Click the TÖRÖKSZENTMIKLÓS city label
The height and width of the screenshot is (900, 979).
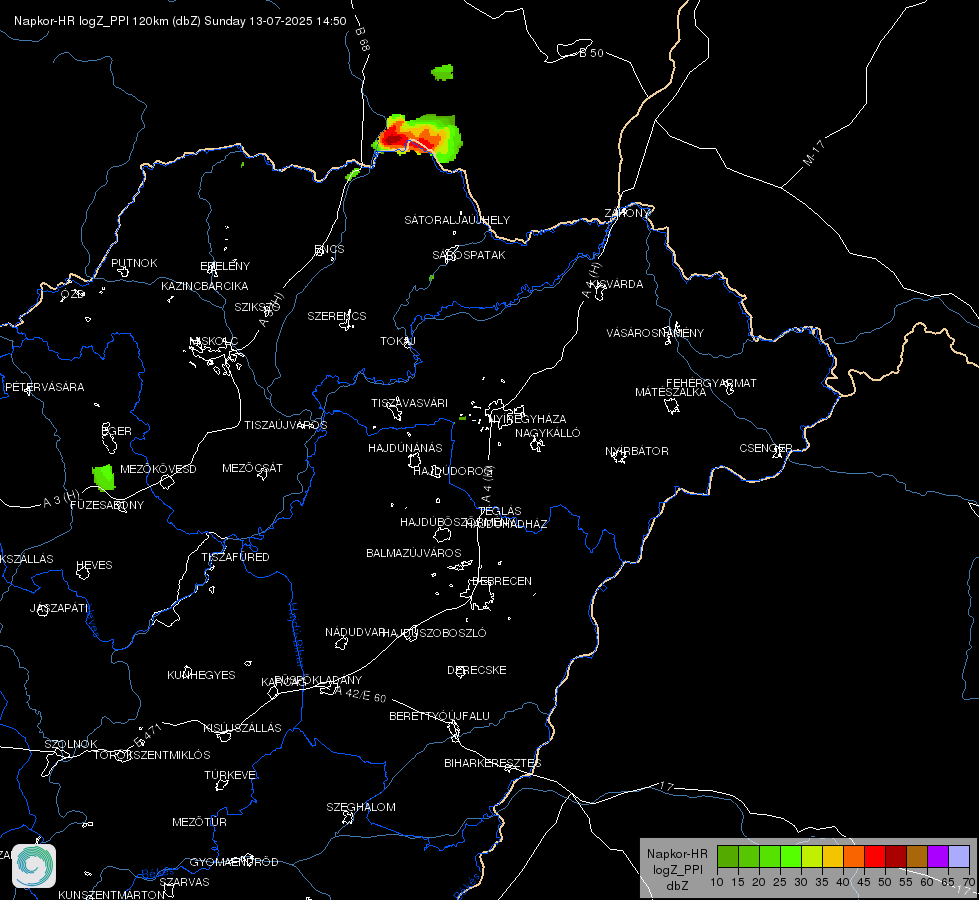pos(152,755)
